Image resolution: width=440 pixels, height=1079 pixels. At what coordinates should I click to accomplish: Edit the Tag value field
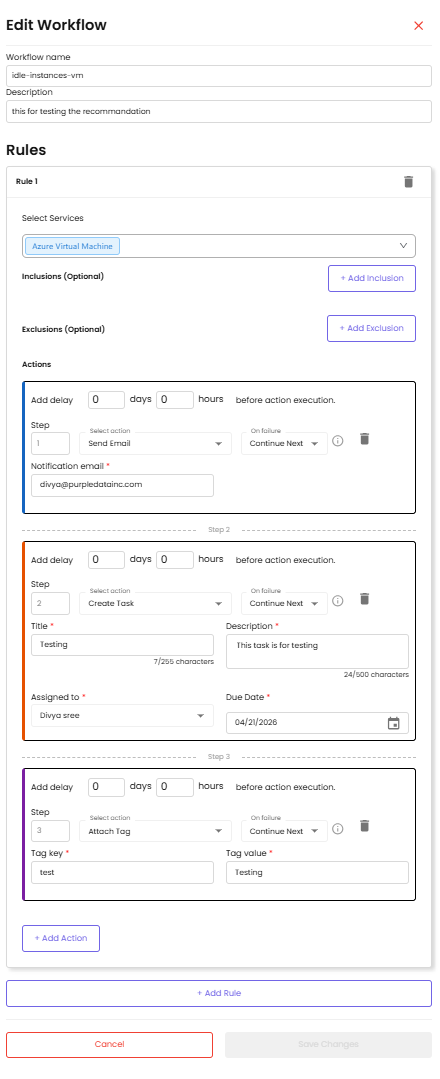(317, 873)
